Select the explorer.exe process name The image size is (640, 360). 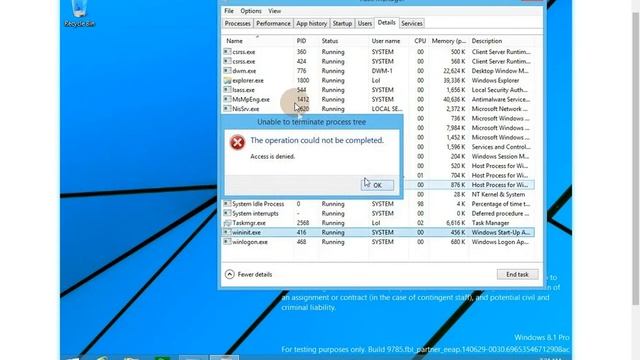coord(248,80)
